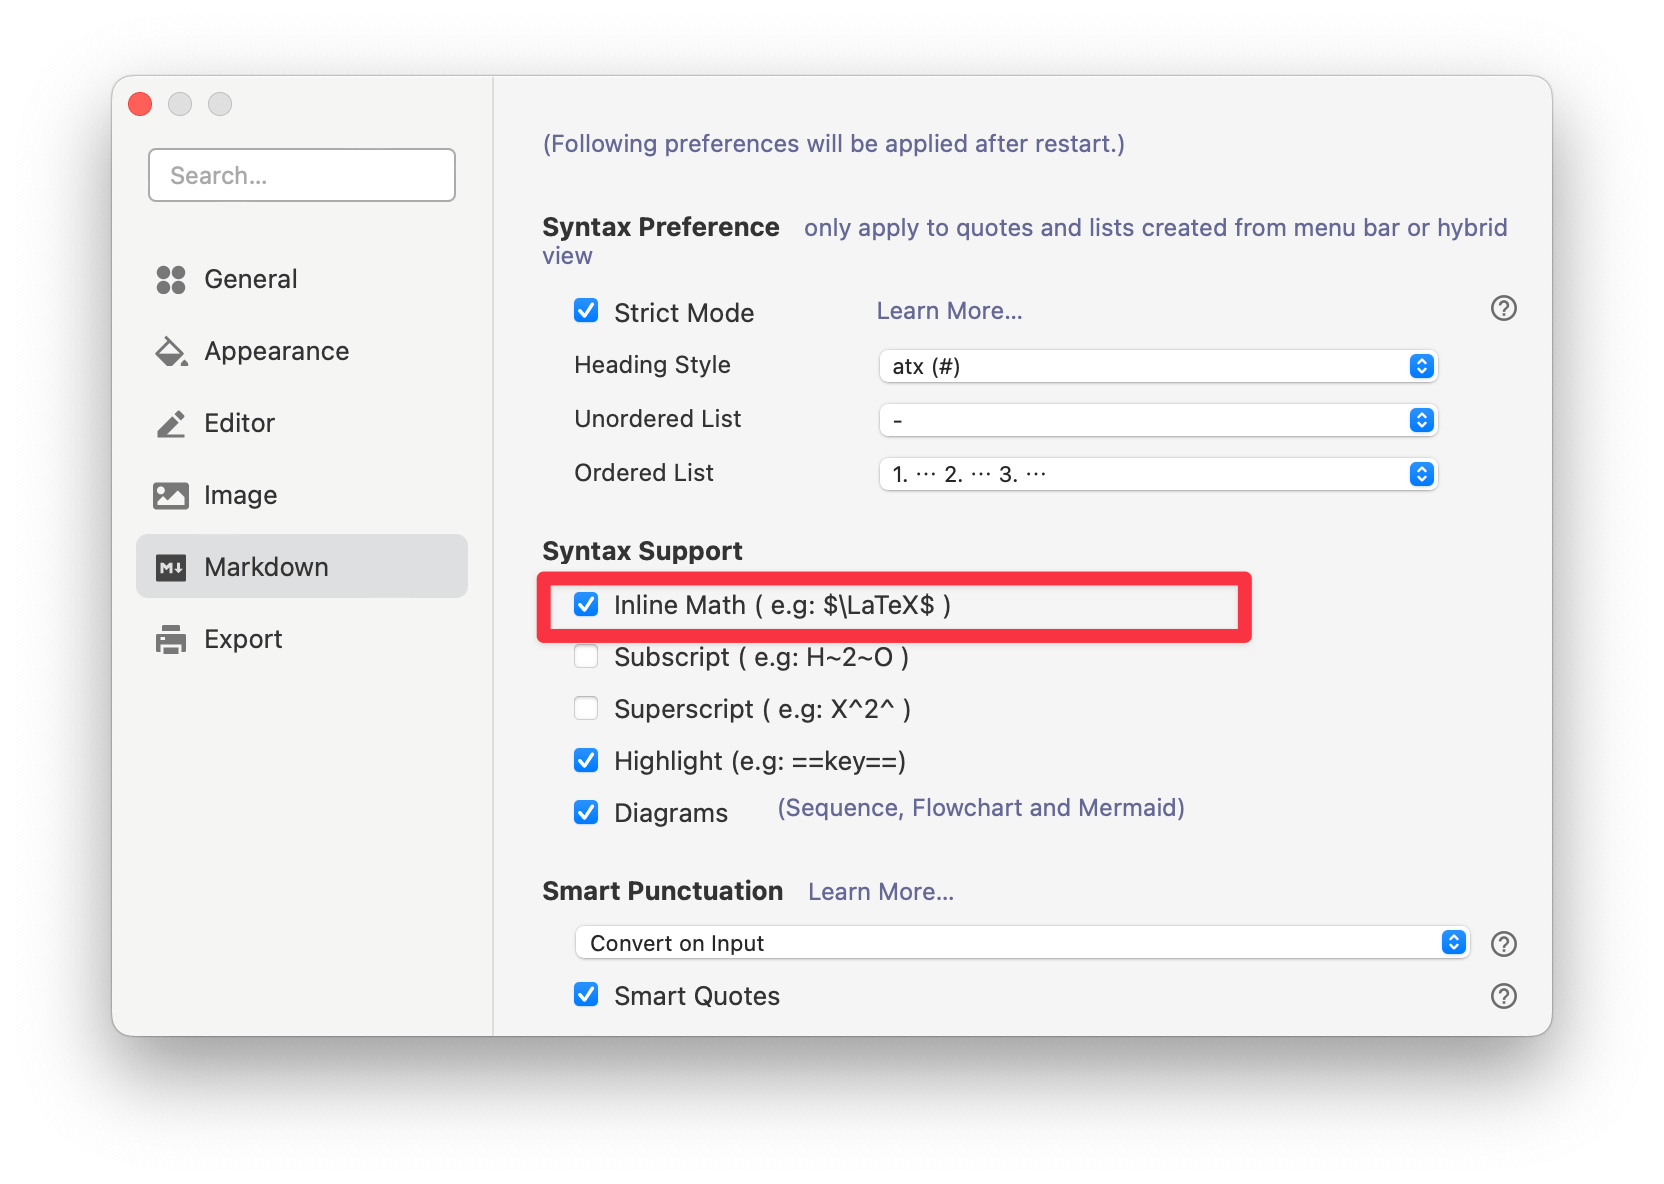1664x1184 pixels.
Task: Click the help icon beside Strict Mode
Action: click(1503, 309)
